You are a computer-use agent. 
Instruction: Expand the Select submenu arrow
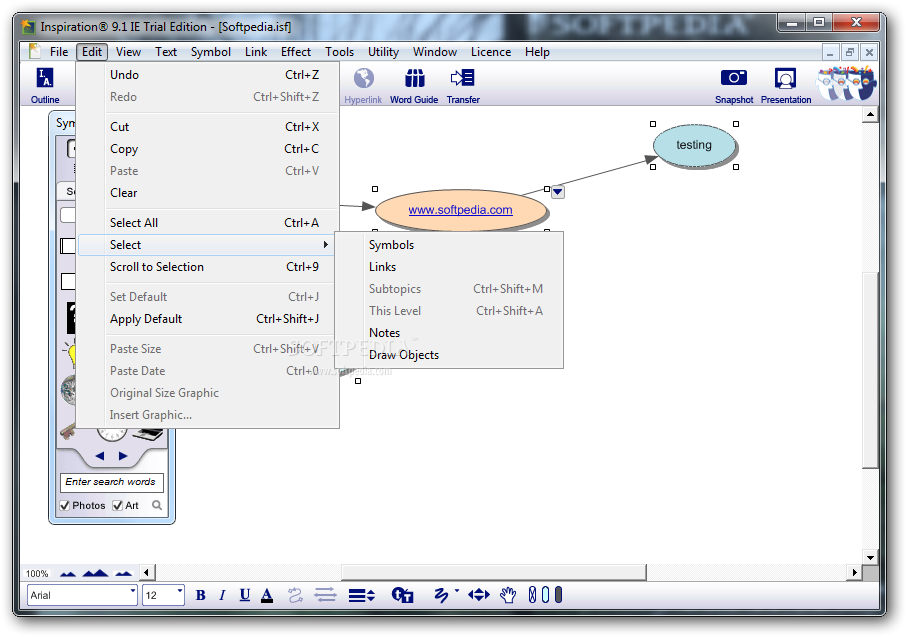326,245
